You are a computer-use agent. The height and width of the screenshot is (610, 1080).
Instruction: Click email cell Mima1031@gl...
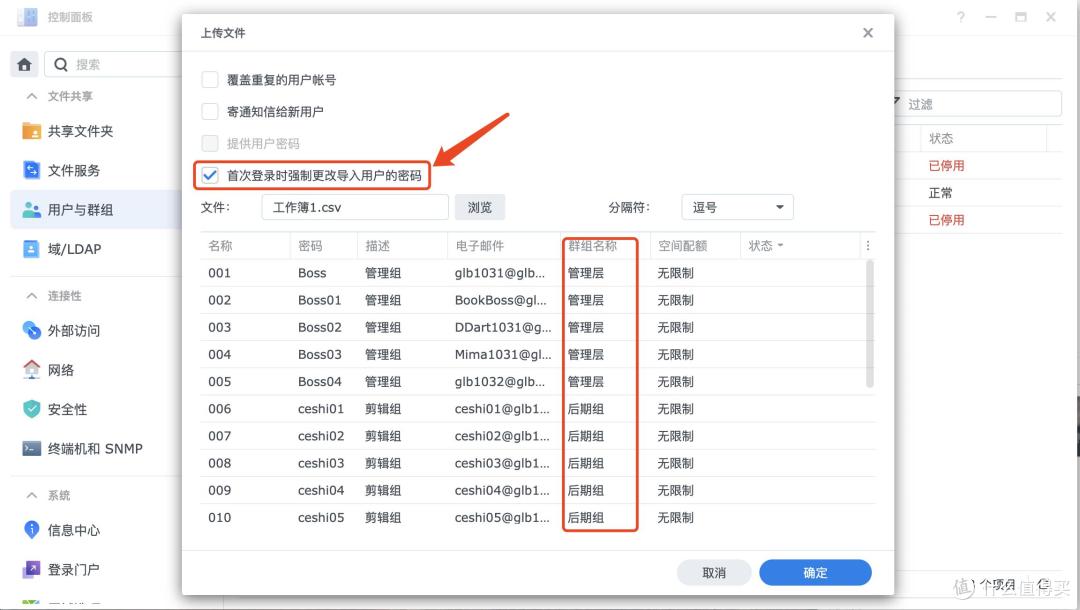(x=503, y=355)
